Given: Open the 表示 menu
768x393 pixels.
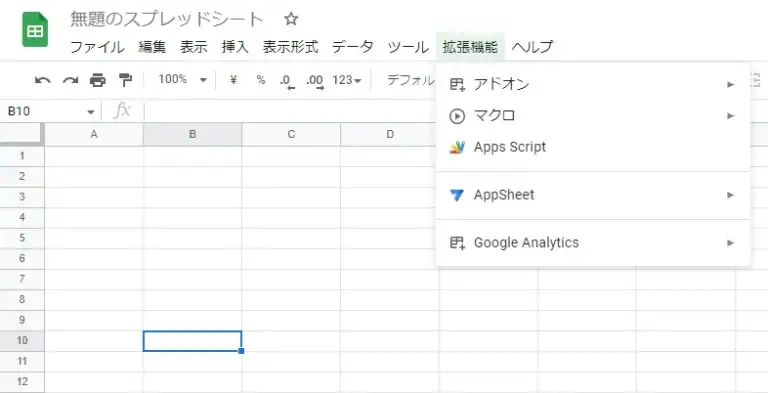Looking at the screenshot, I should (x=193, y=47).
